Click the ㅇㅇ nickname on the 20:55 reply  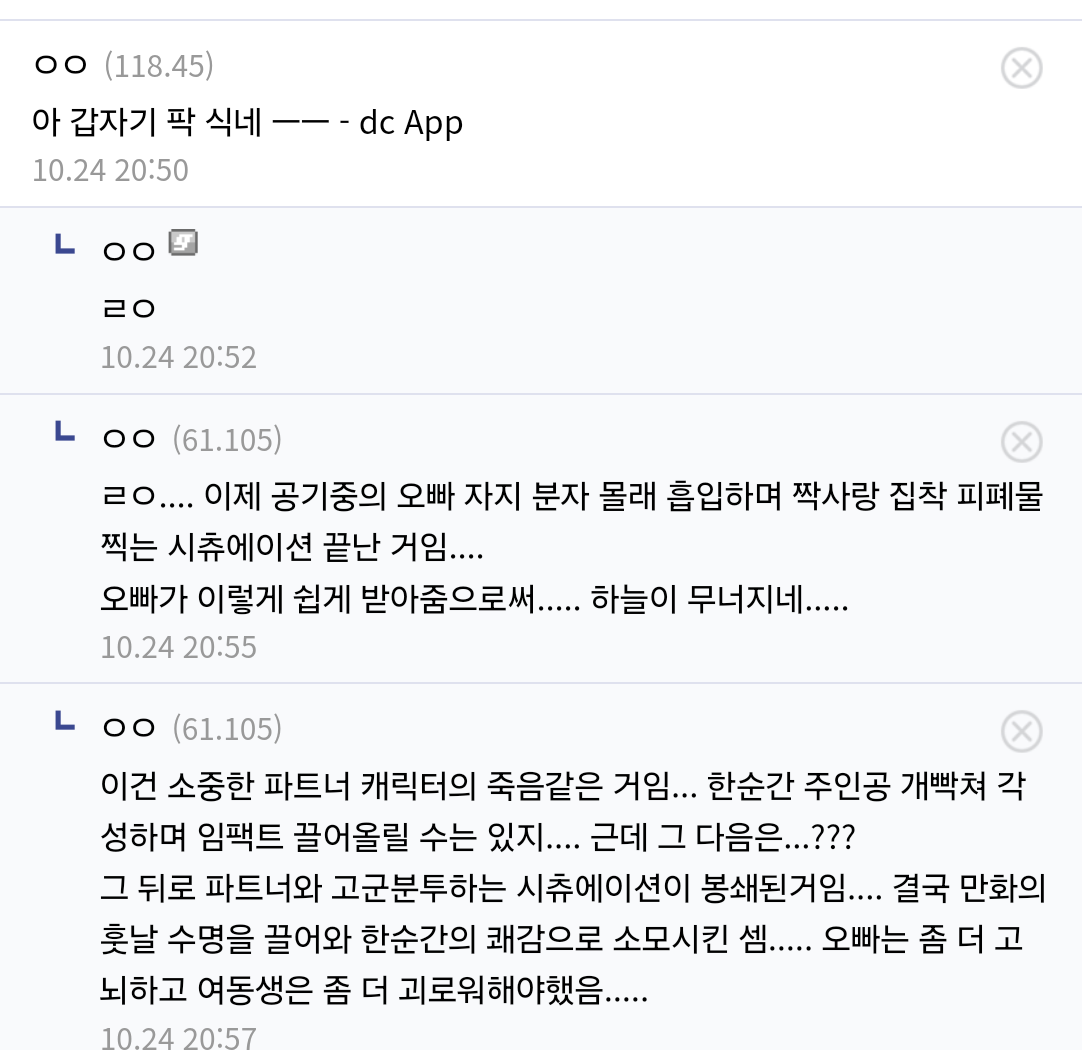tap(129, 439)
